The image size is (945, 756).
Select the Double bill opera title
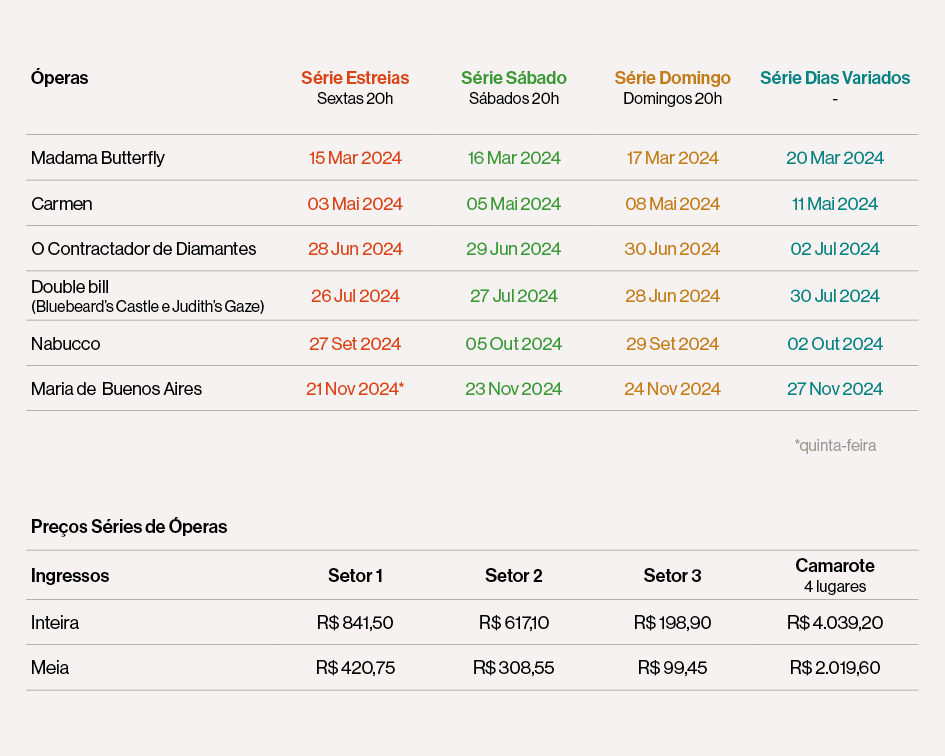(x=70, y=288)
